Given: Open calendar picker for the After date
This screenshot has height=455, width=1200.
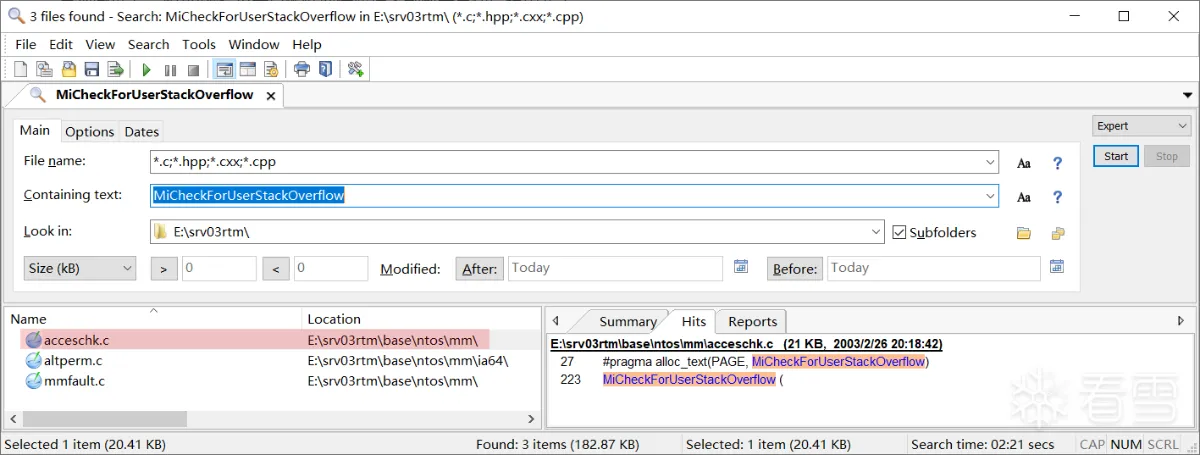Looking at the screenshot, I should coord(741,267).
